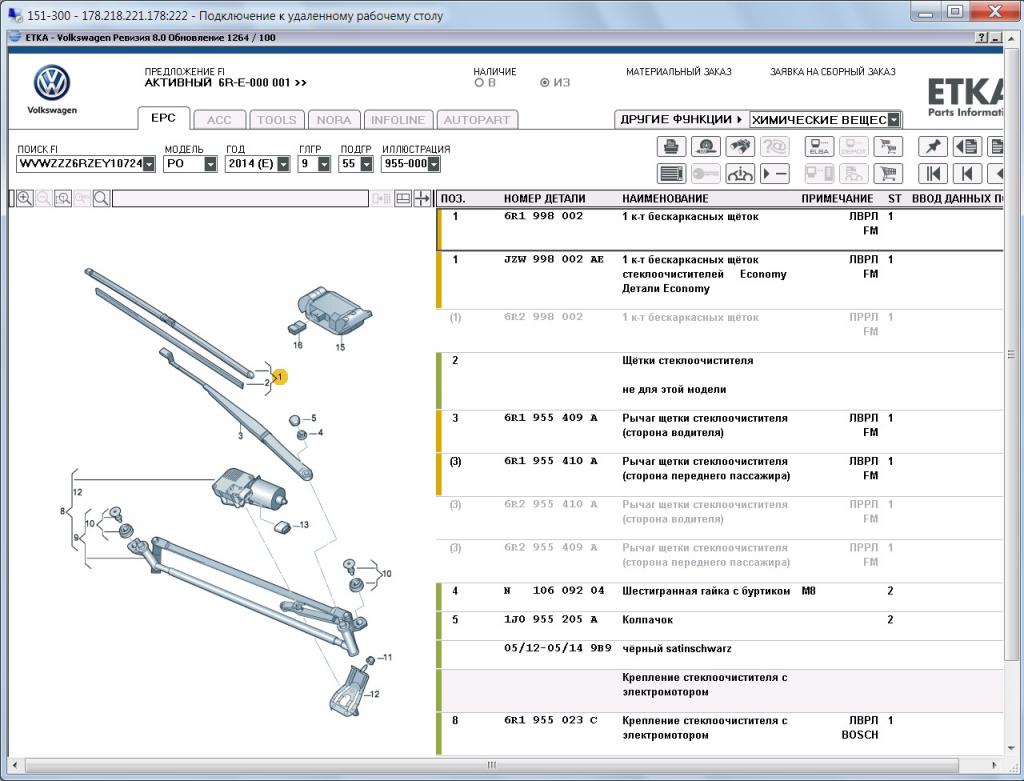The image size is (1024, 781).
Task: Open the striped list view icon
Action: 671,174
